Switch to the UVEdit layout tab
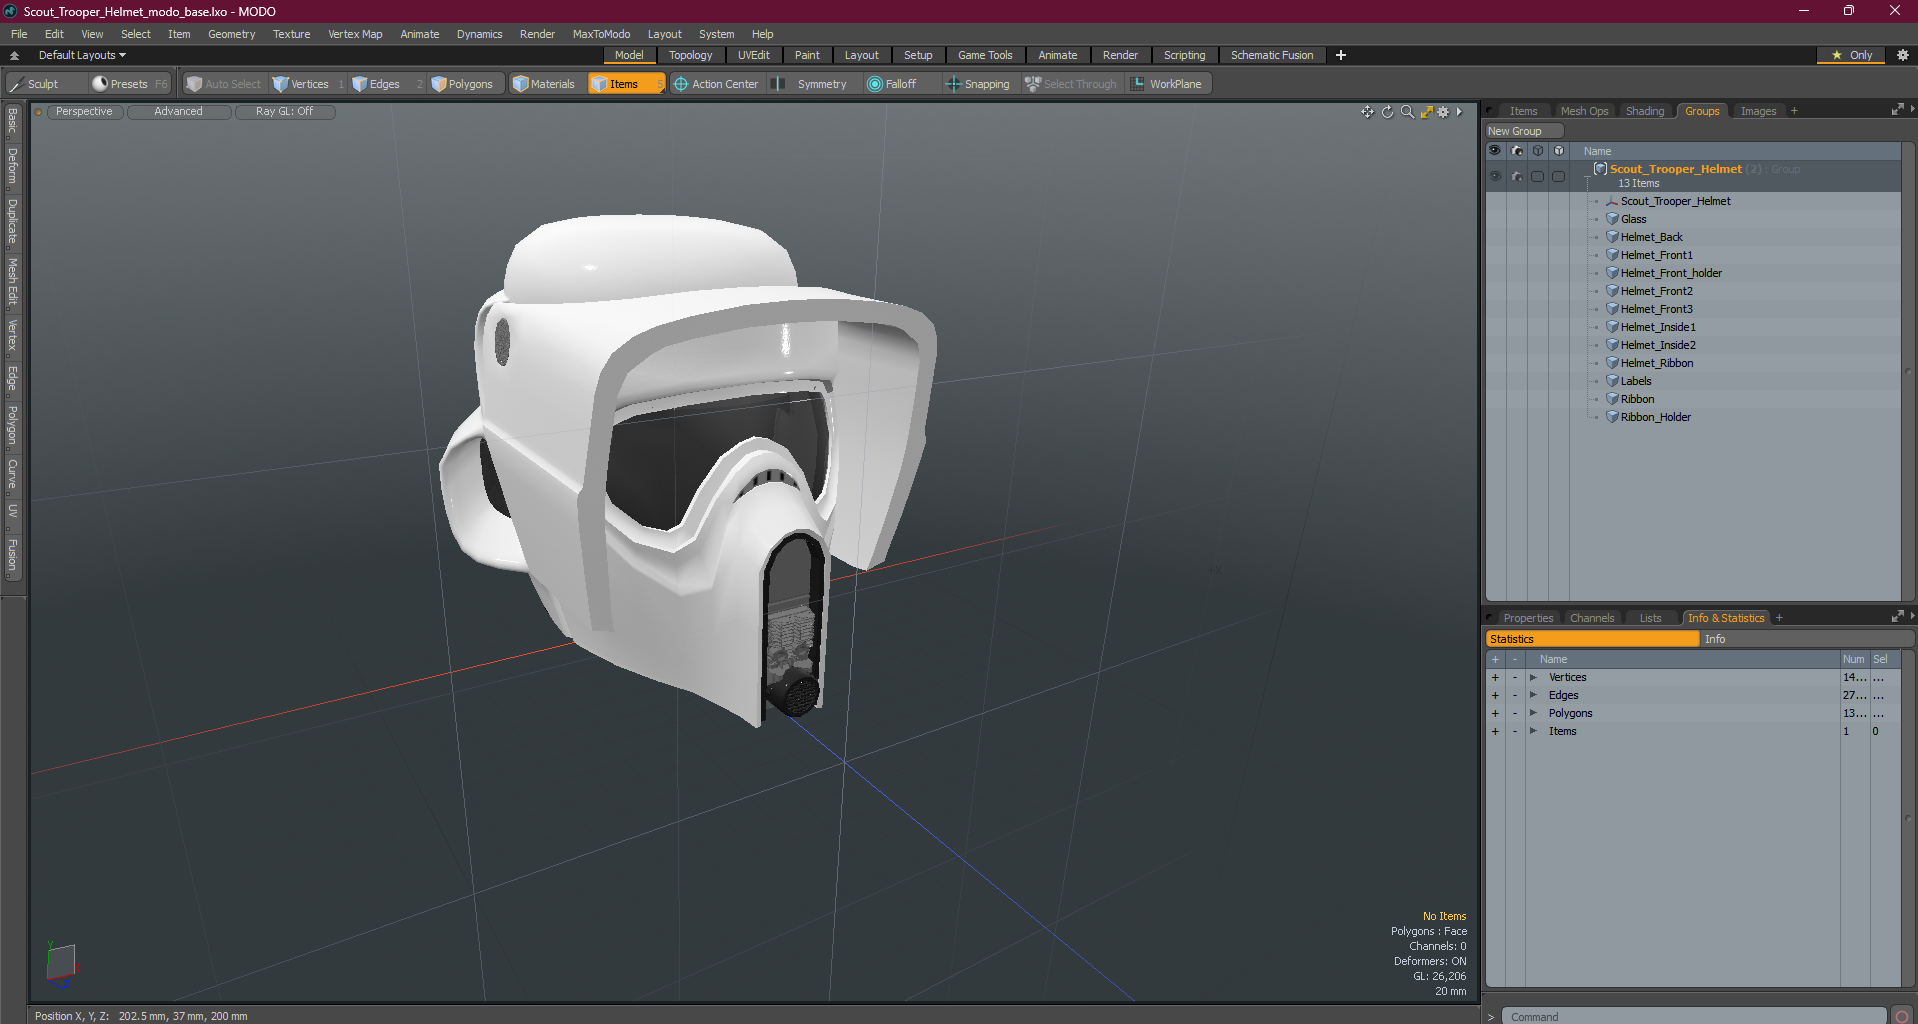Image resolution: width=1918 pixels, height=1024 pixels. point(754,55)
